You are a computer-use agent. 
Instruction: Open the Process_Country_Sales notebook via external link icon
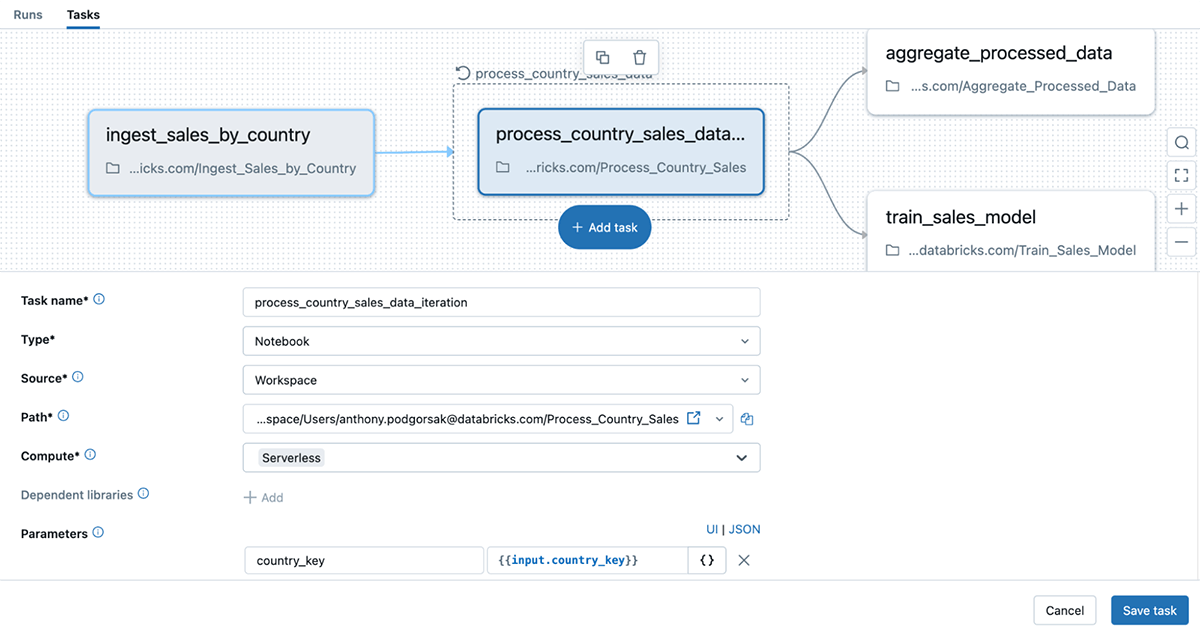[x=694, y=419]
